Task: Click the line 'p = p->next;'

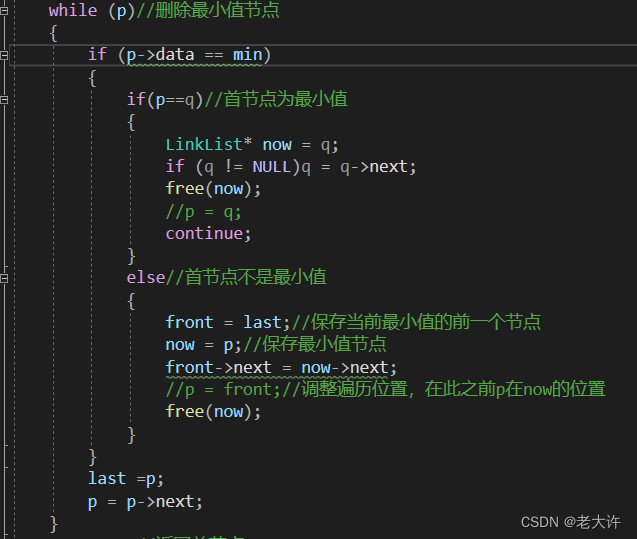Action: coord(145,502)
